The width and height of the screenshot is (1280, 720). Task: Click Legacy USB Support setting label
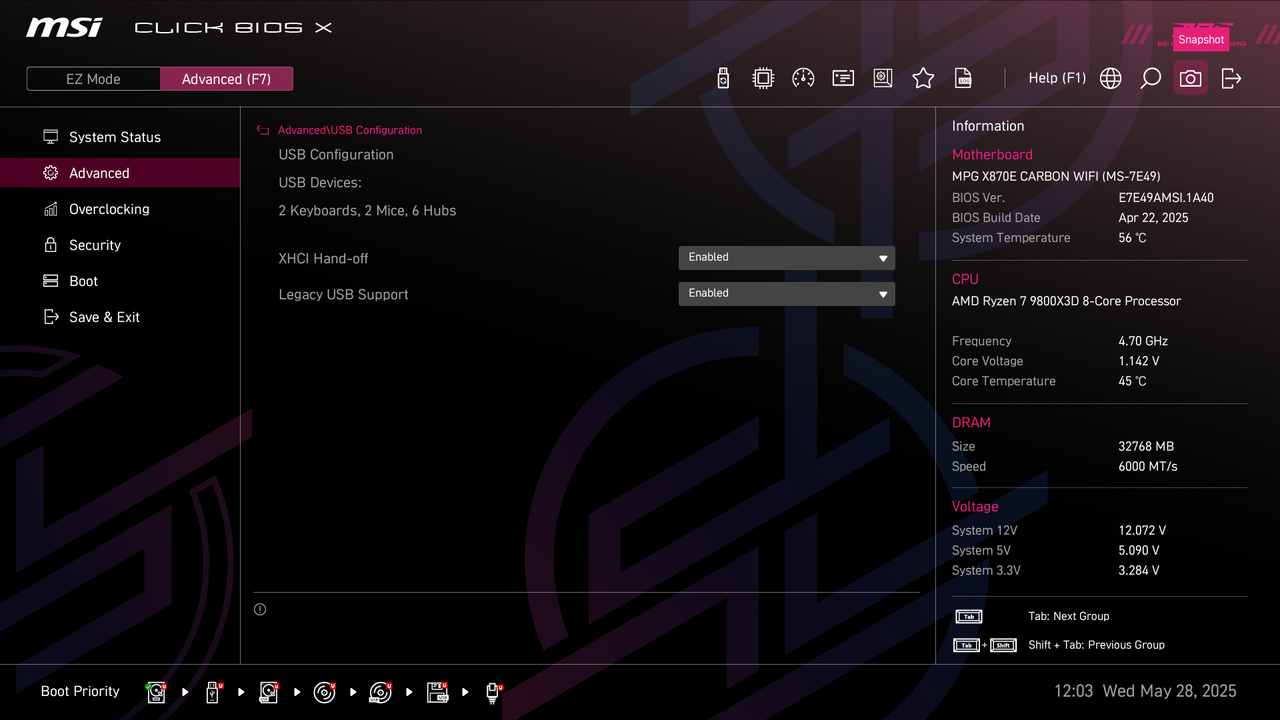[x=343, y=294]
